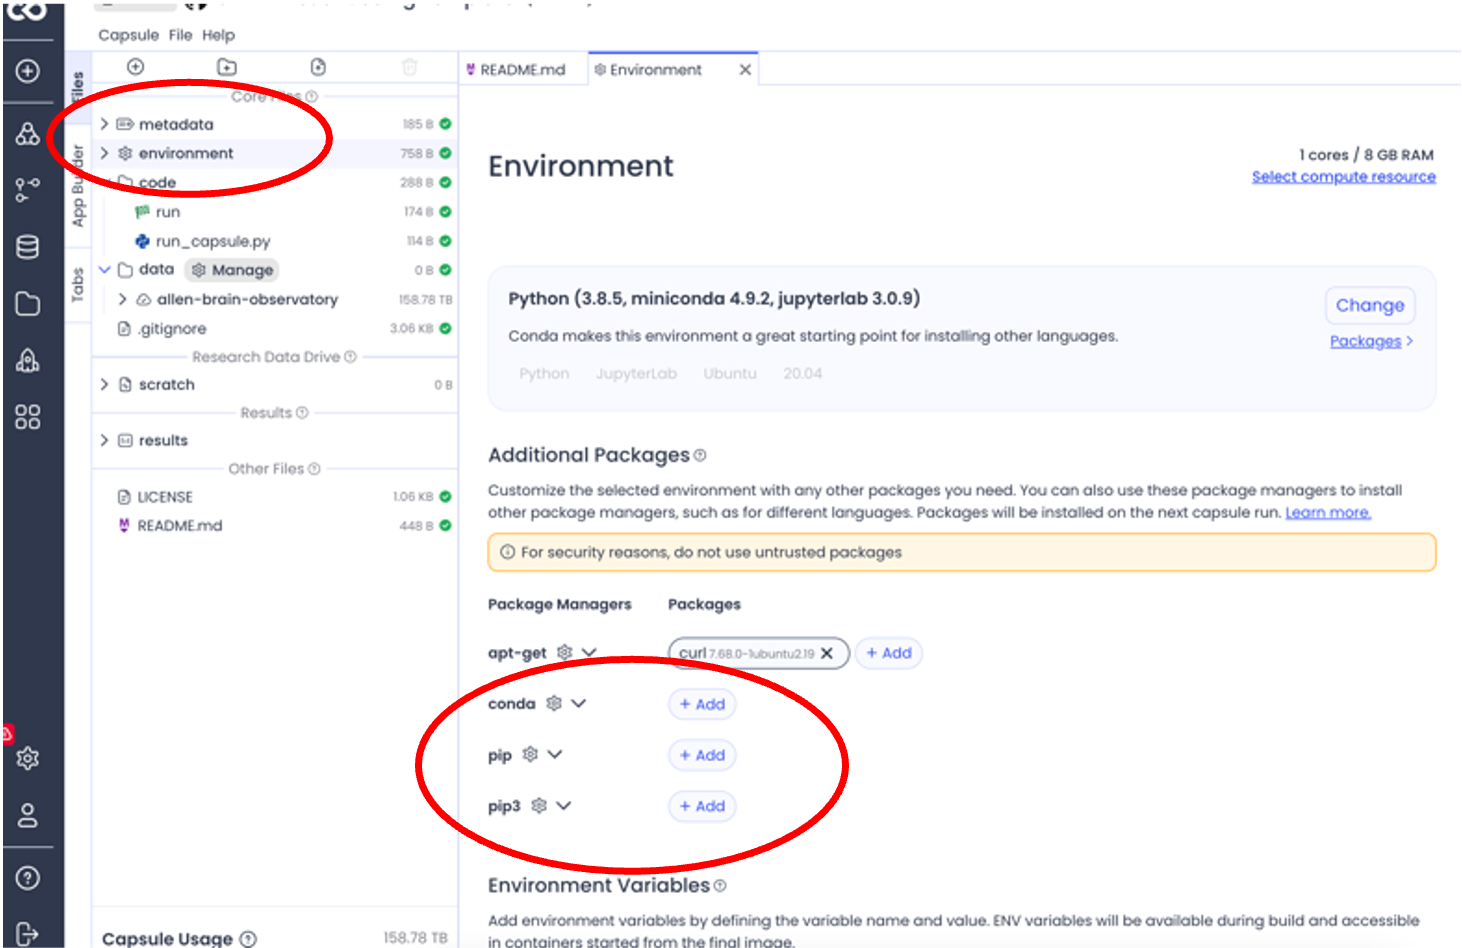Screen dimensions: 1462x948
Task: Click Add for pip packages
Action: pyautogui.click(x=702, y=755)
